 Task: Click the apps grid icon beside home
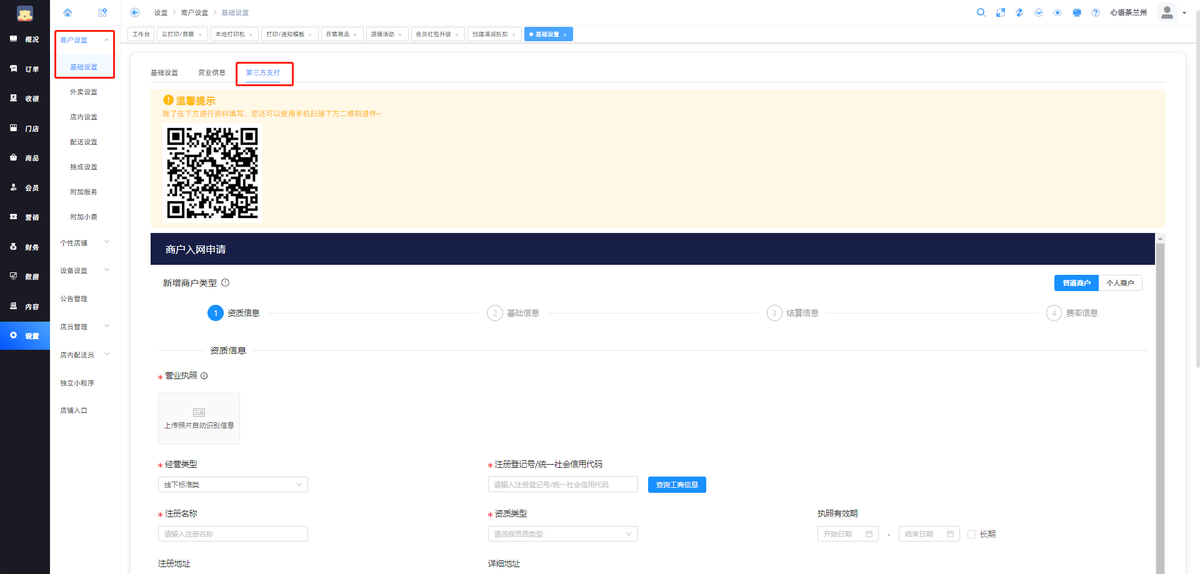click(x=102, y=12)
